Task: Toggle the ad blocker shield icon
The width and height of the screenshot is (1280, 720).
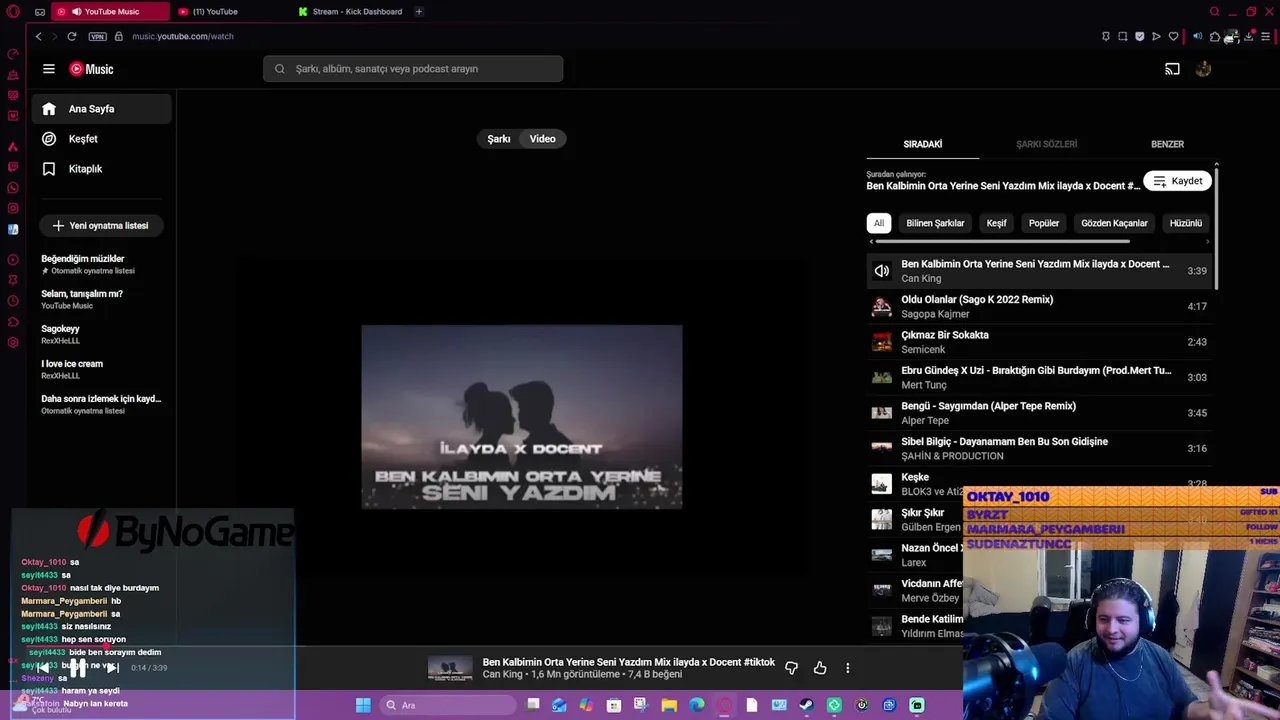Action: pos(1139,36)
